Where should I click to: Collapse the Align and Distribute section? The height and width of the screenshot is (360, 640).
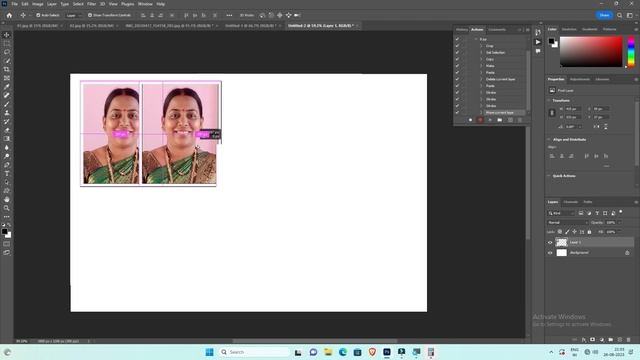549,140
